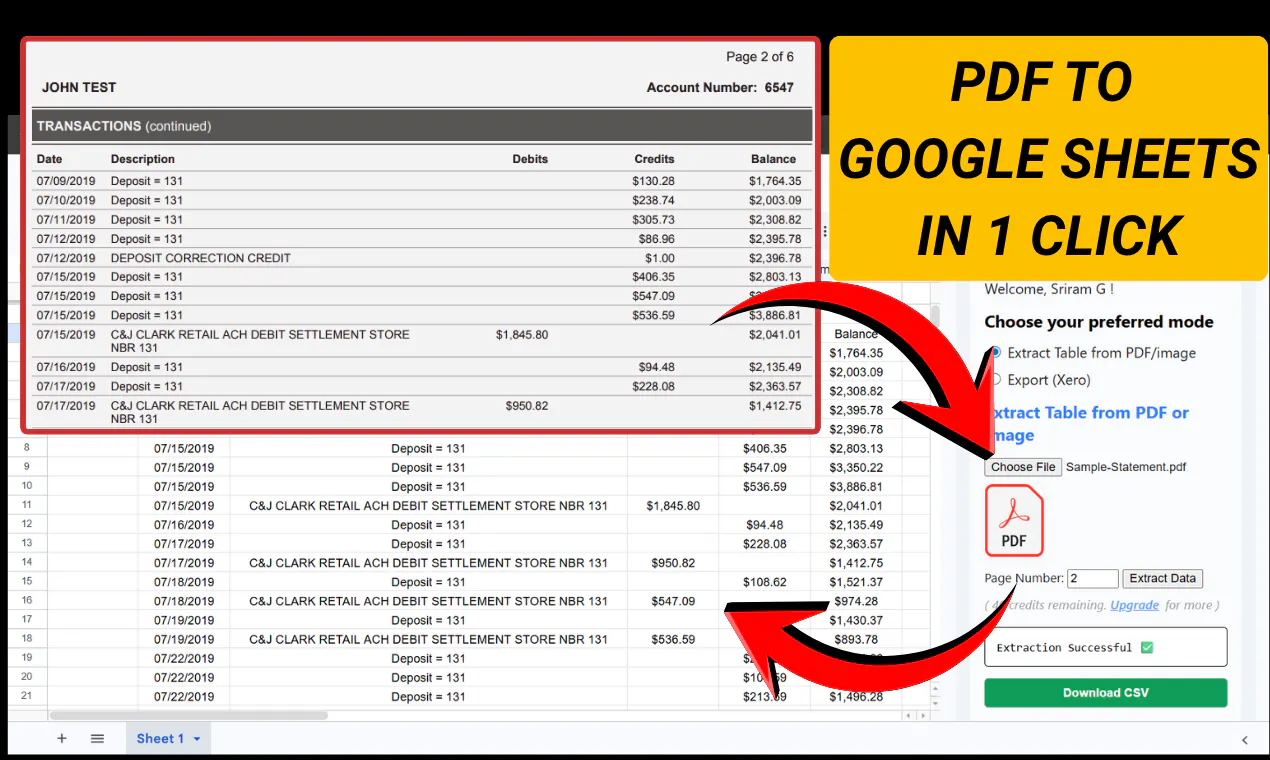Select the 07/19/2019 date cell in row 17
The height and width of the screenshot is (760, 1270).
tap(184, 620)
